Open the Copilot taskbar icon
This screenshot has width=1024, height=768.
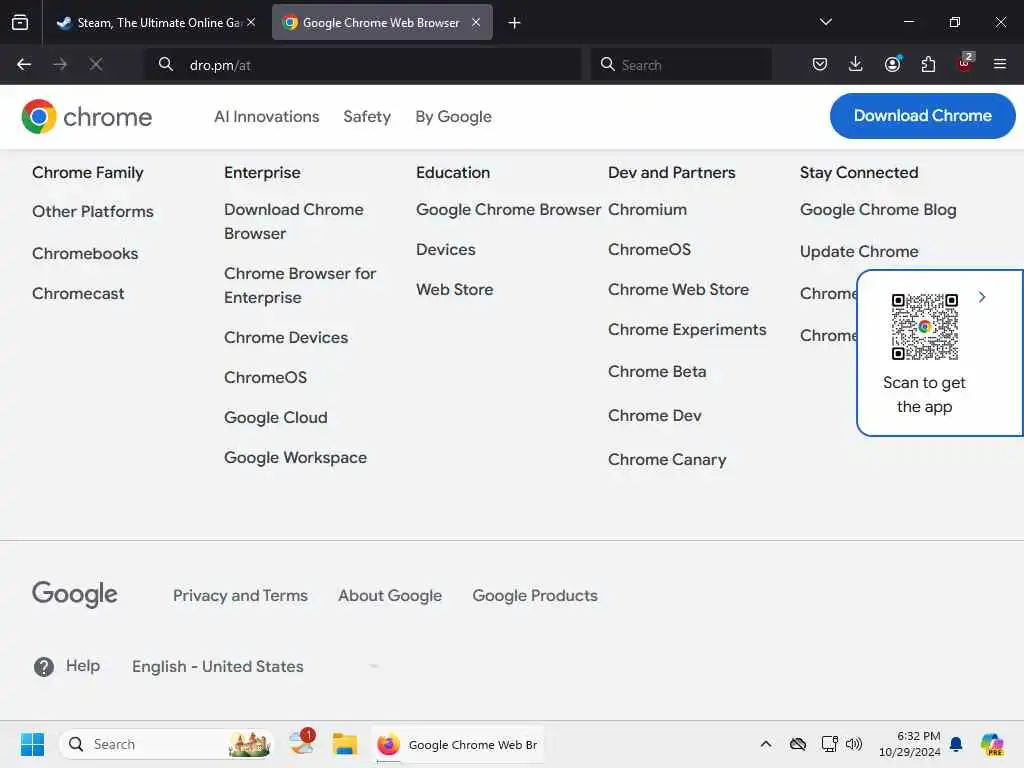pyautogui.click(x=991, y=744)
